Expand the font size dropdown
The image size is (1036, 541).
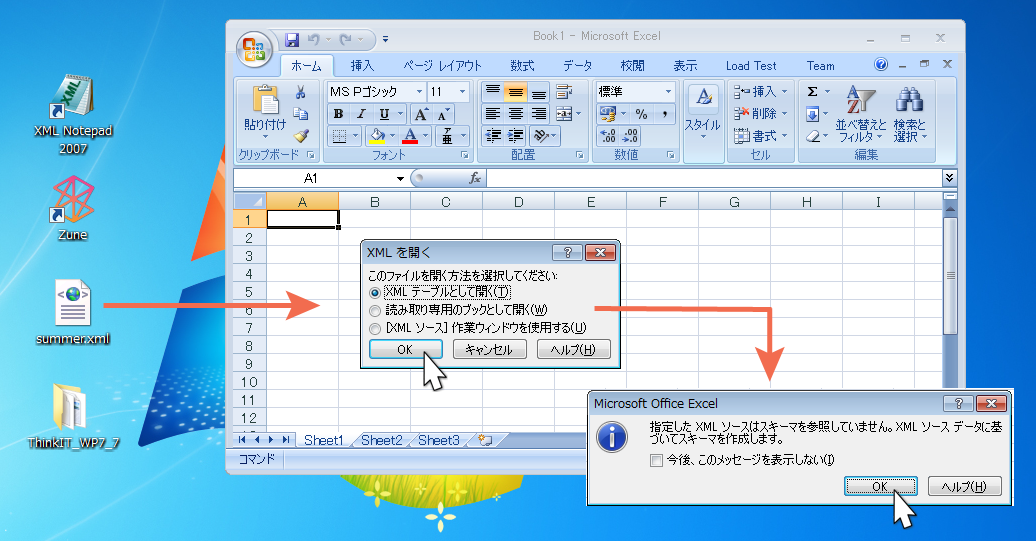click(462, 91)
